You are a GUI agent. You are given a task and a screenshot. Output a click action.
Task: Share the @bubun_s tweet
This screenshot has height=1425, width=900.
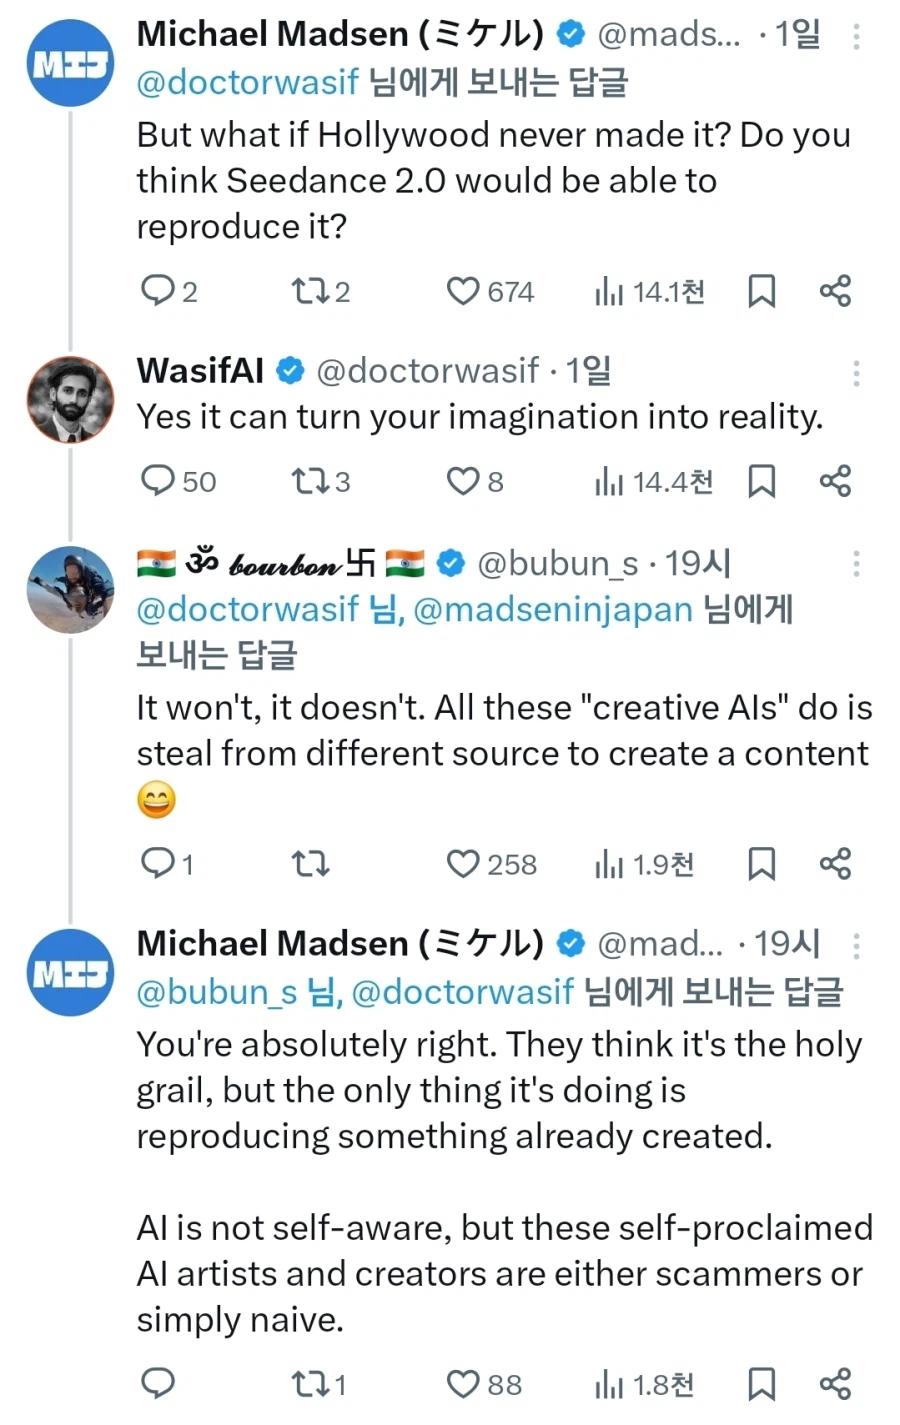click(x=836, y=864)
